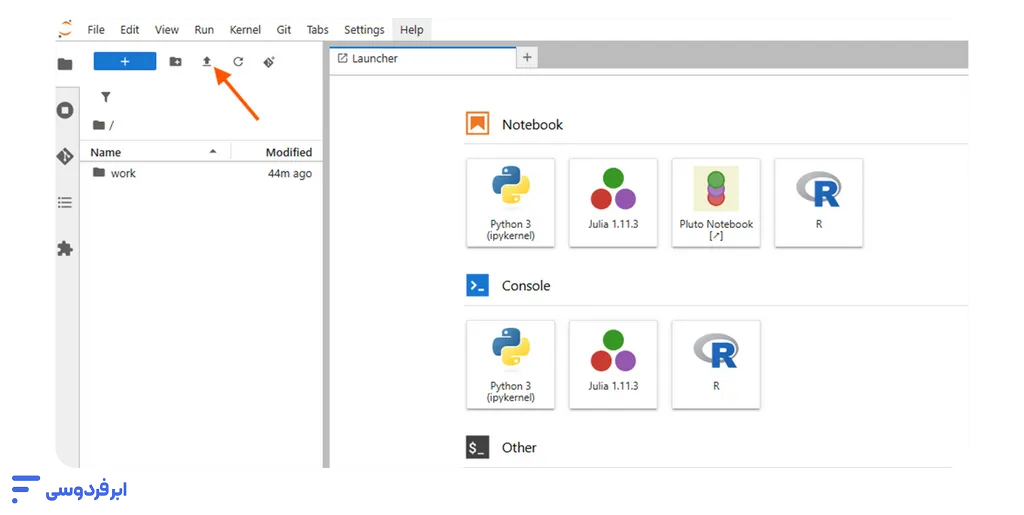Show the Table of Contents sidebar
Image resolution: width=1024 pixels, height=515 pixels.
tap(65, 202)
